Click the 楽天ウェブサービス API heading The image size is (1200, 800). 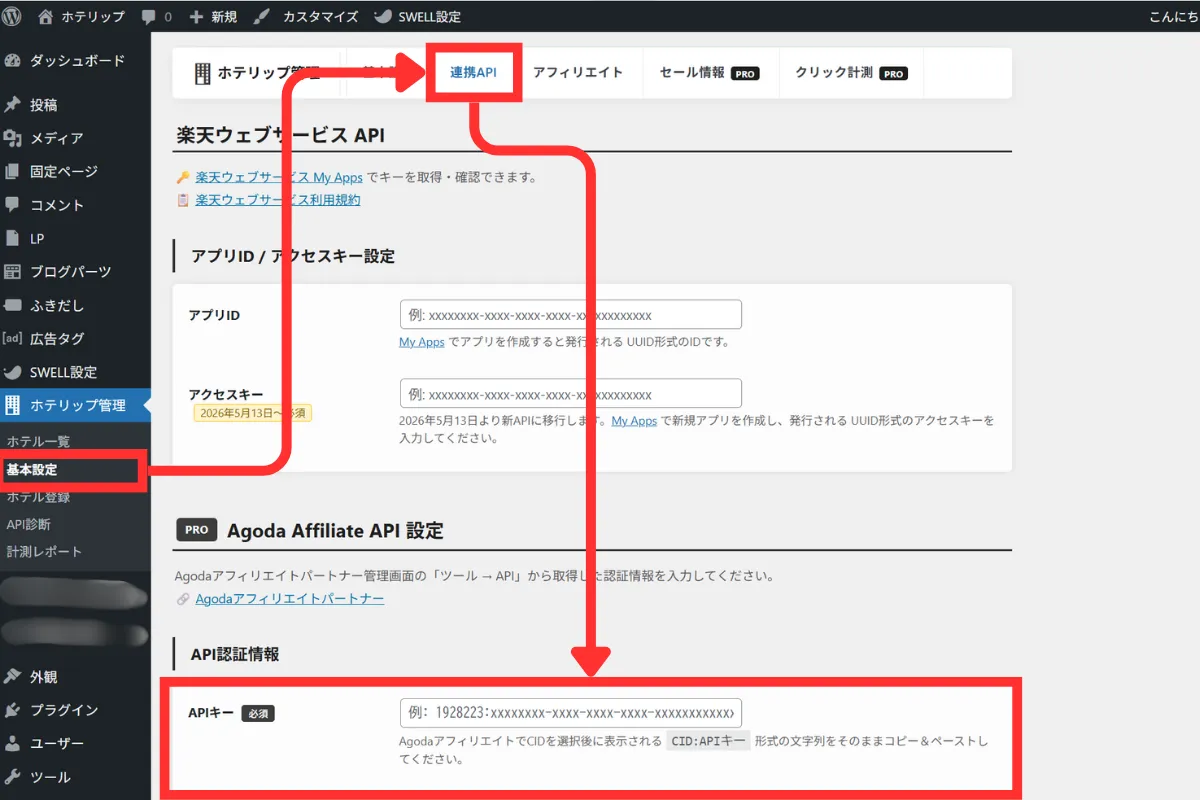click(x=281, y=135)
